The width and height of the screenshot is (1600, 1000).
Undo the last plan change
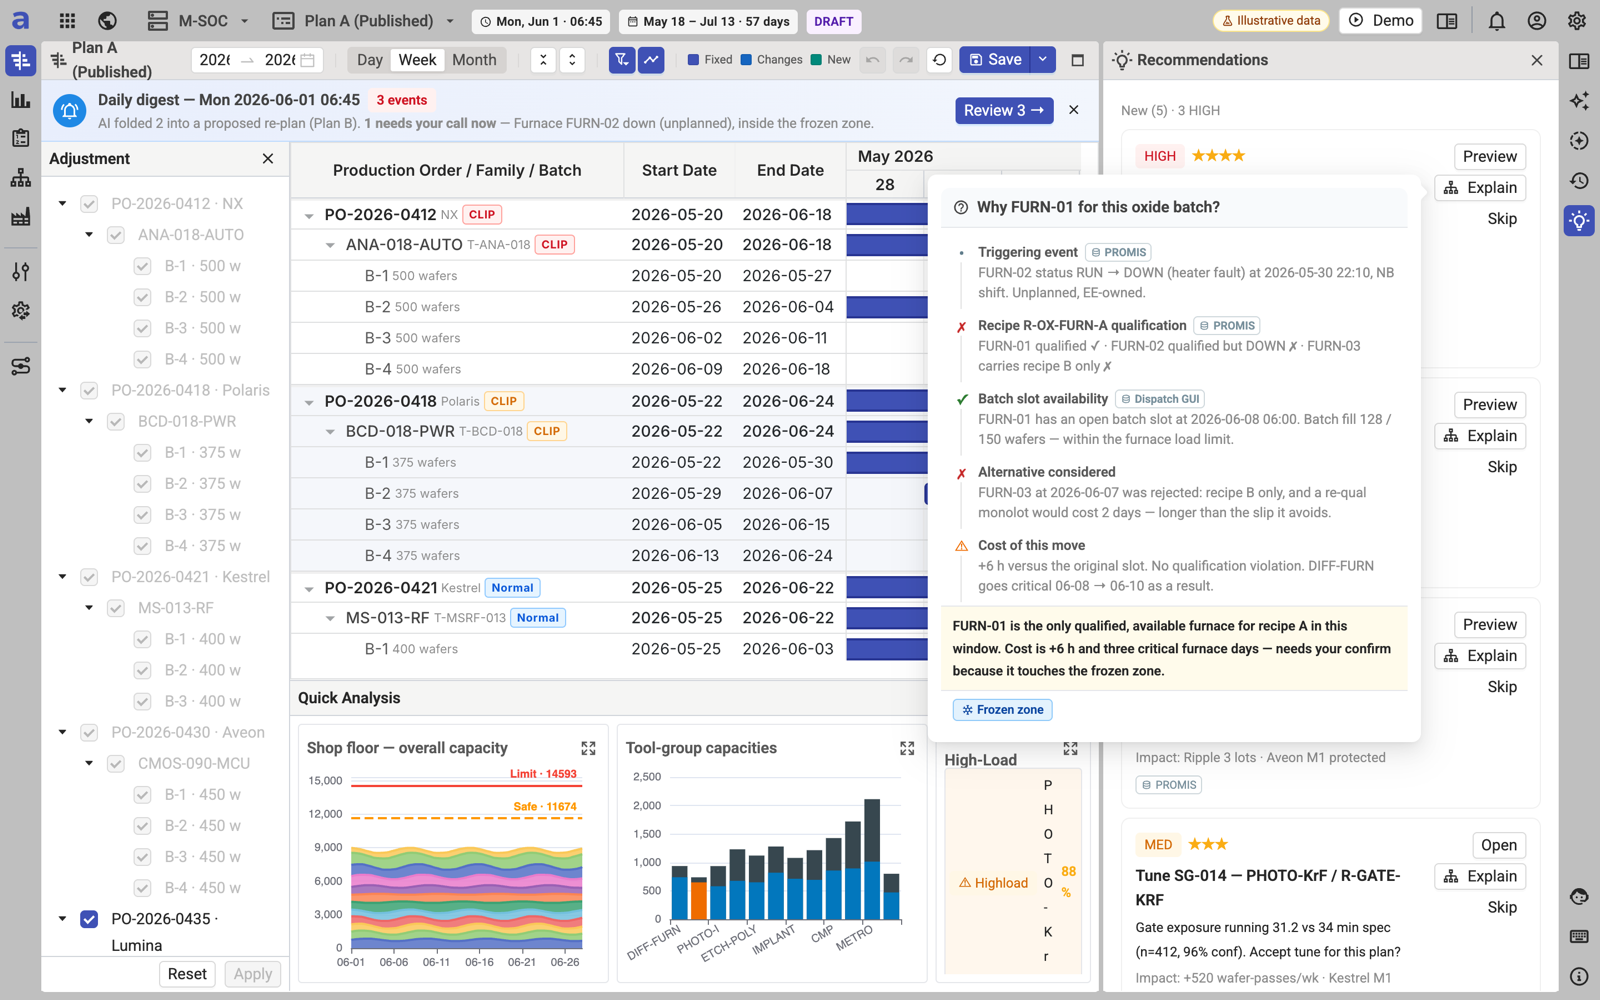[873, 60]
